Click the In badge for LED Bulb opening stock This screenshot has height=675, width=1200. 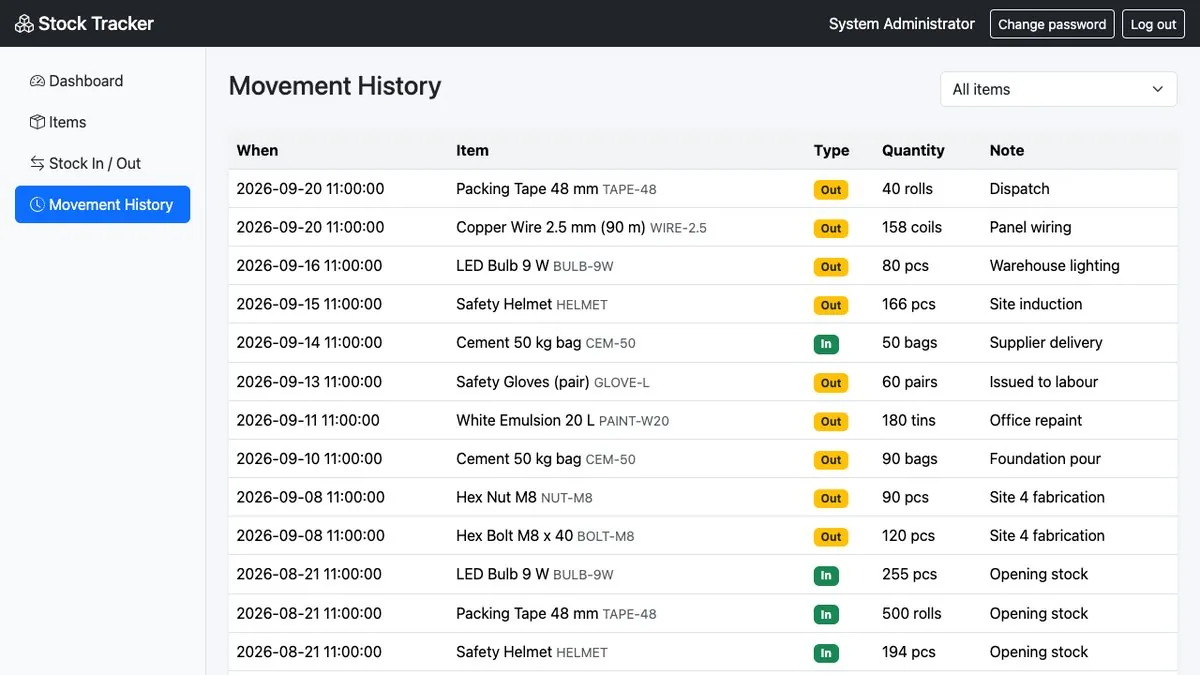(826, 575)
